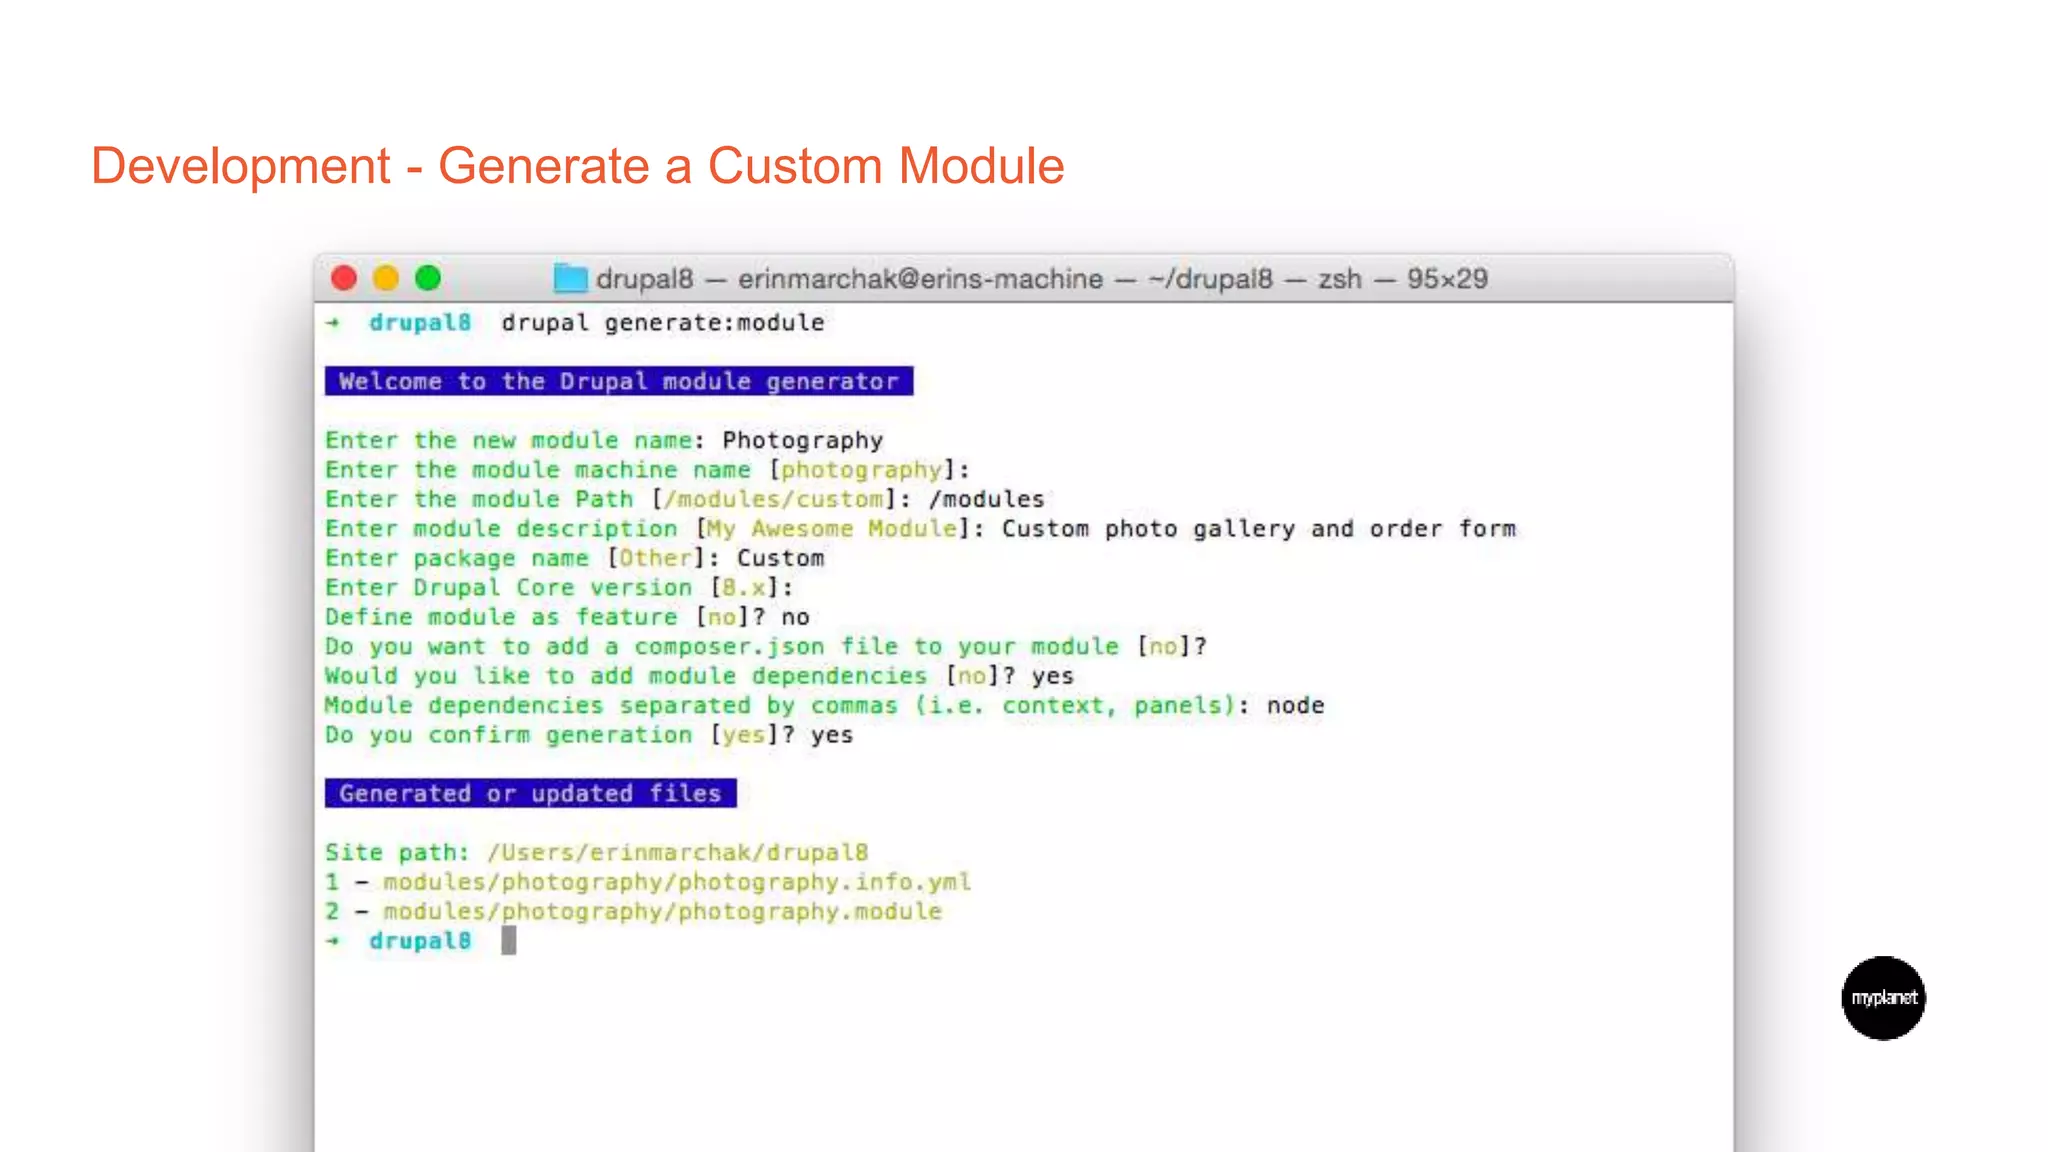
Task: Click the 'photography.info.yml' file path
Action: click(x=677, y=882)
